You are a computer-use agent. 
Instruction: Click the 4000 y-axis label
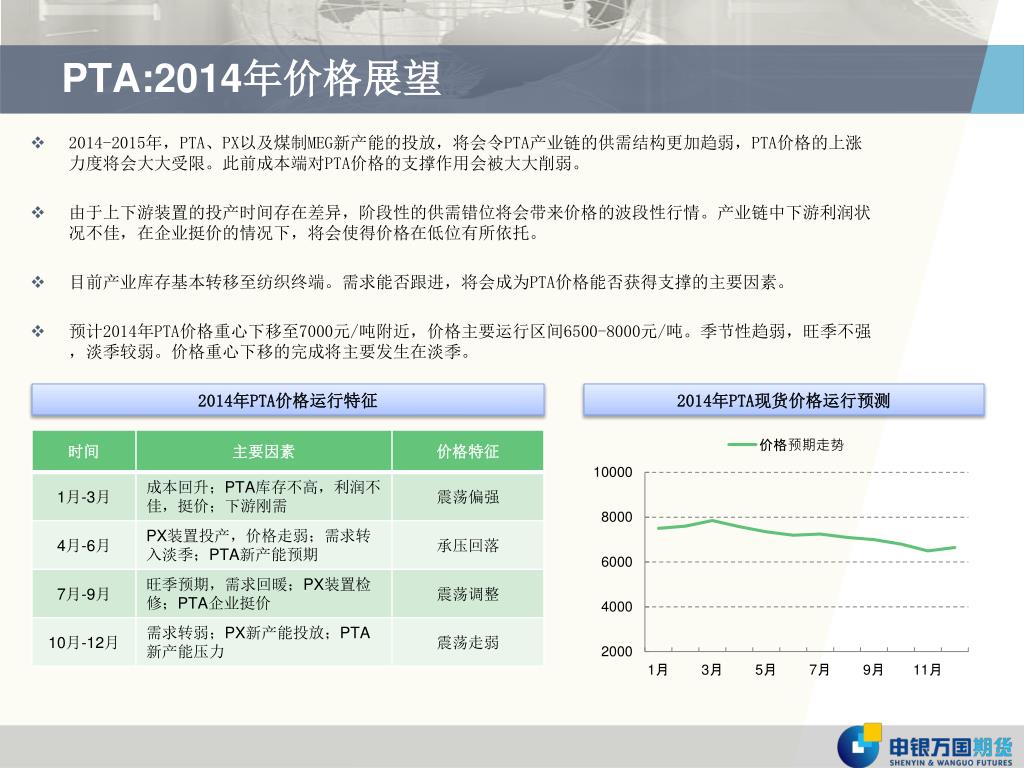click(616, 607)
